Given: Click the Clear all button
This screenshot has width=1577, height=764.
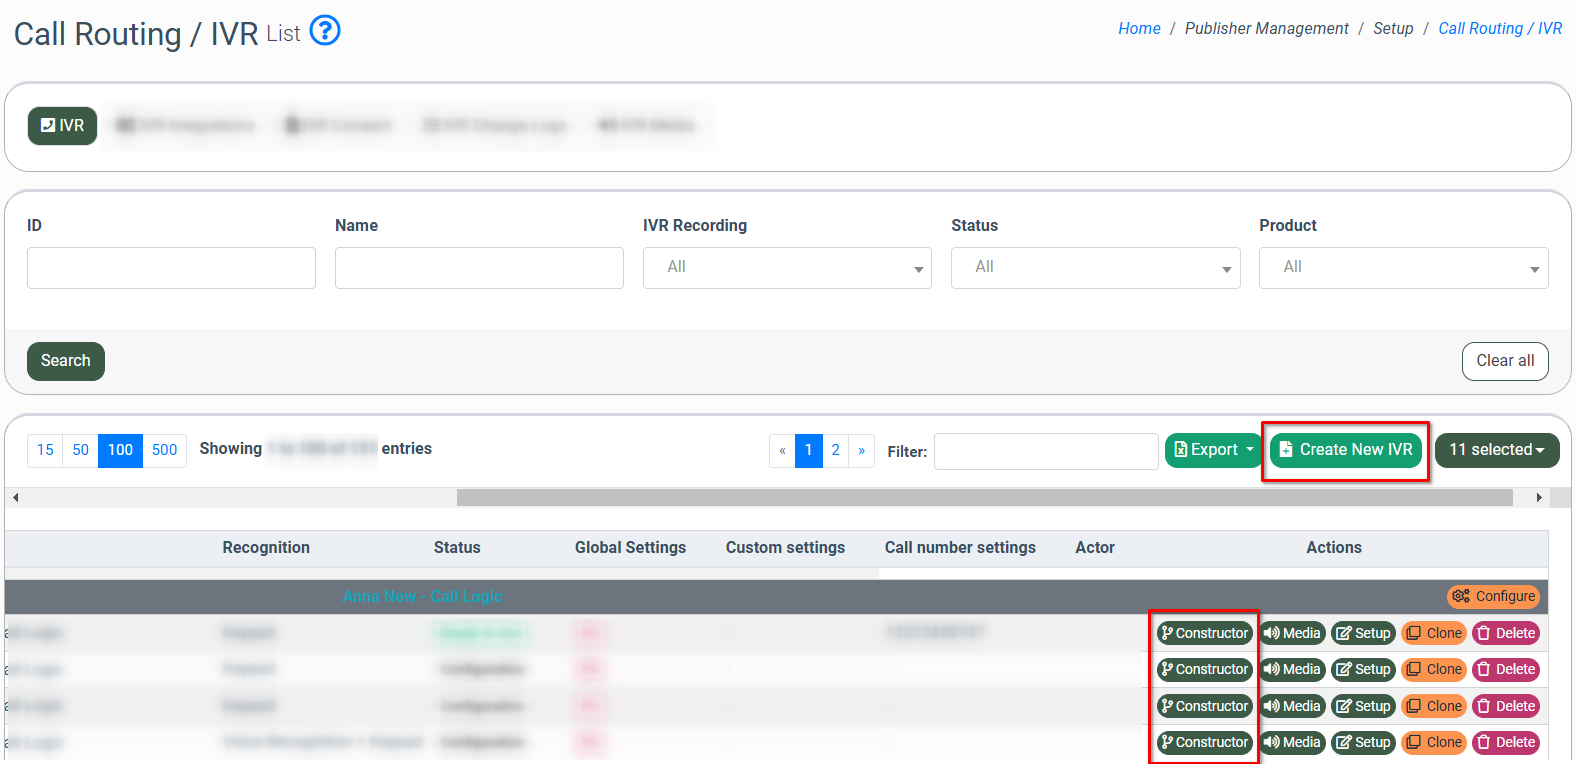Looking at the screenshot, I should point(1504,361).
